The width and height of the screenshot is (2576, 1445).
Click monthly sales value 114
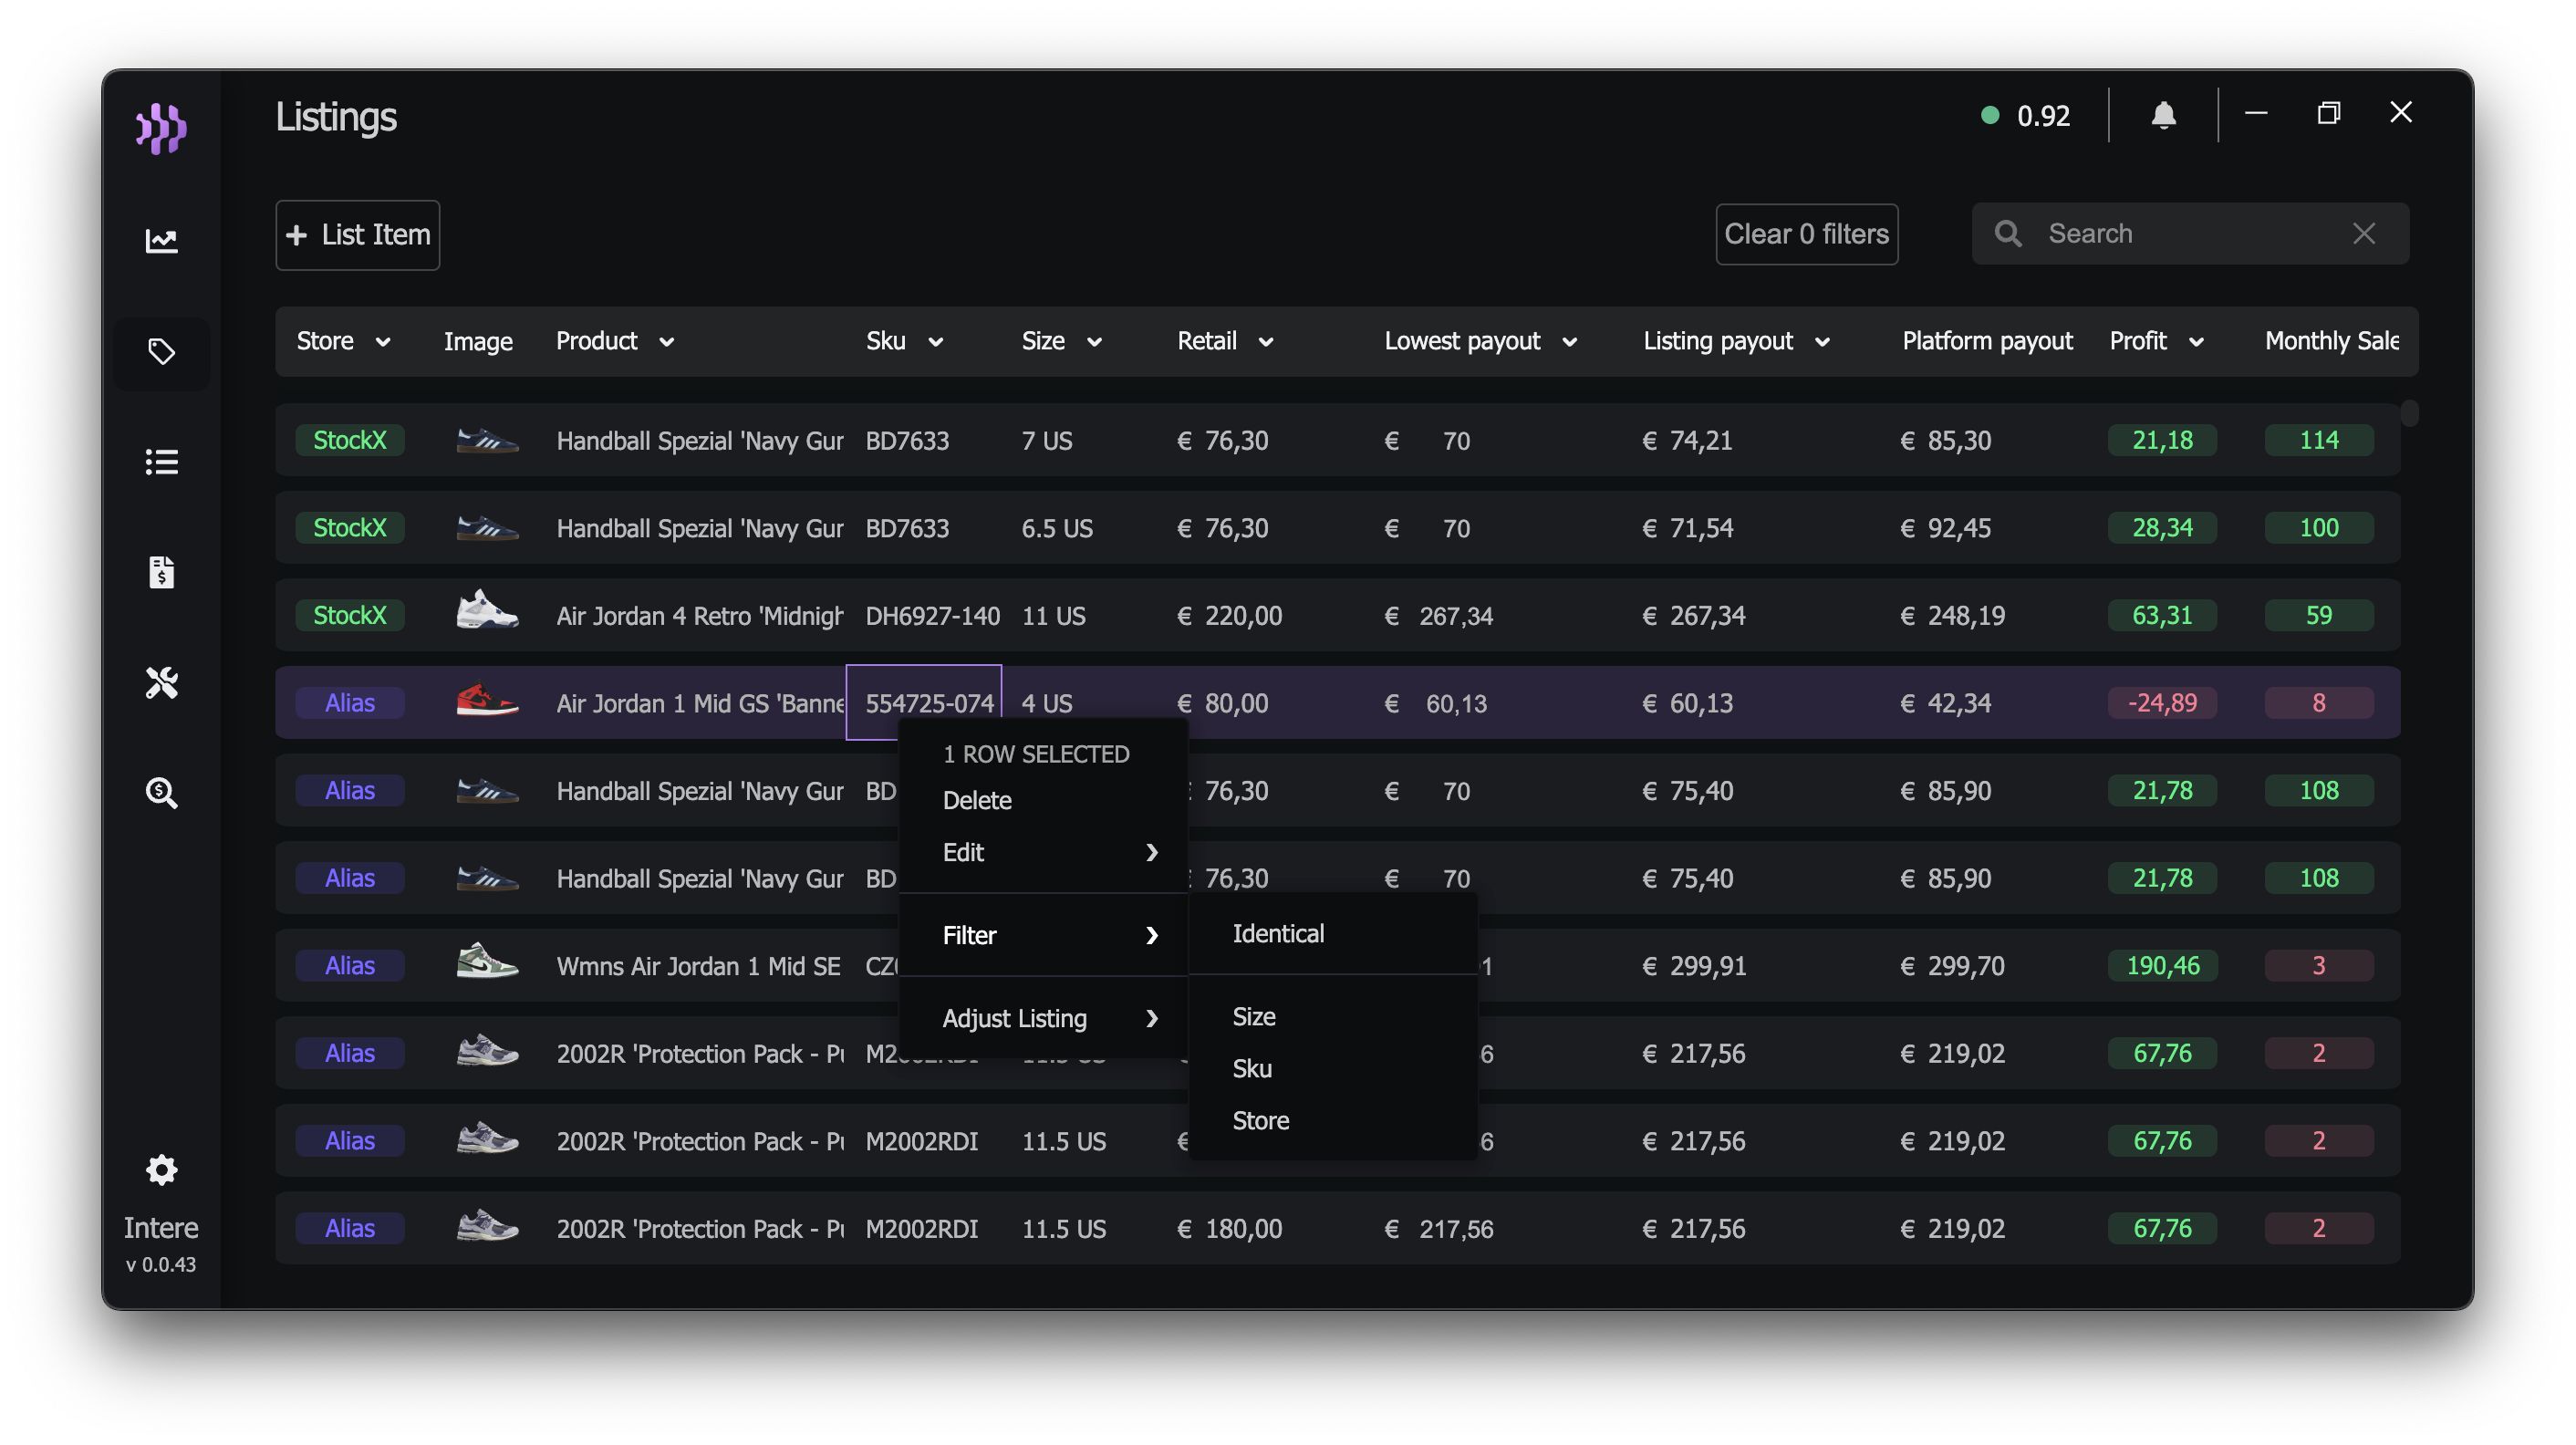click(x=2319, y=440)
